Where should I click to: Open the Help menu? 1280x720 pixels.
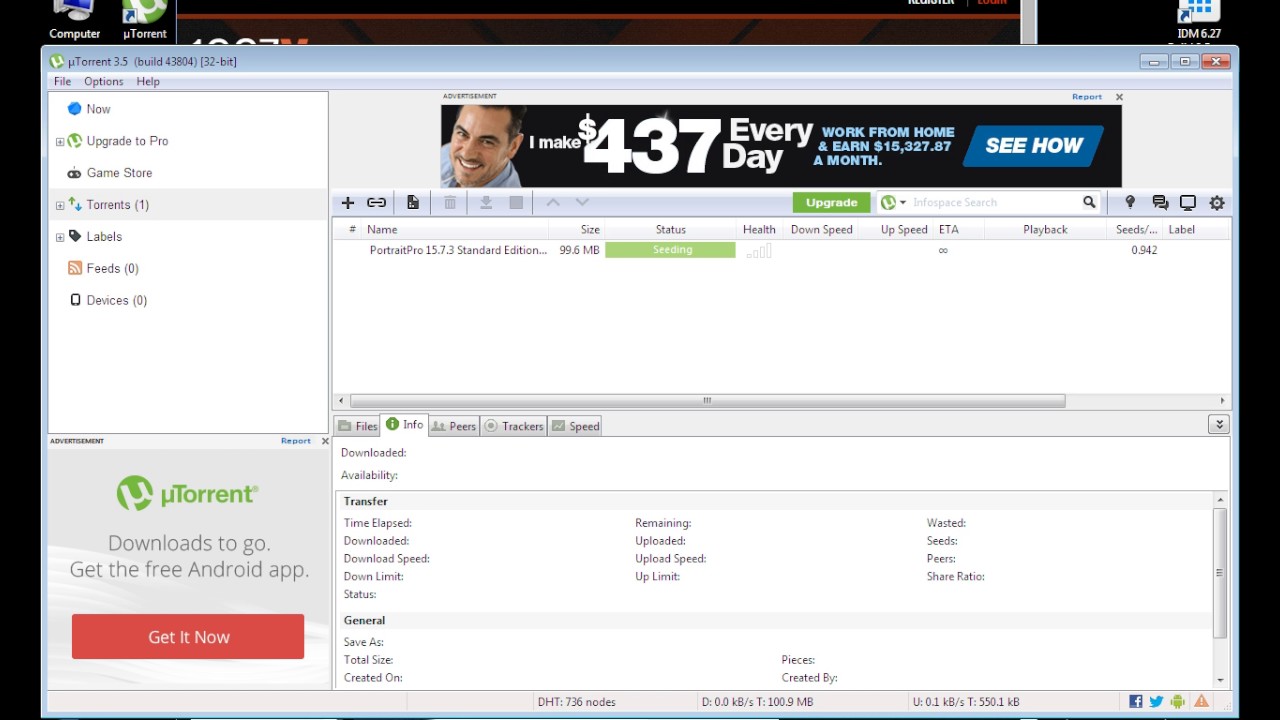(148, 82)
